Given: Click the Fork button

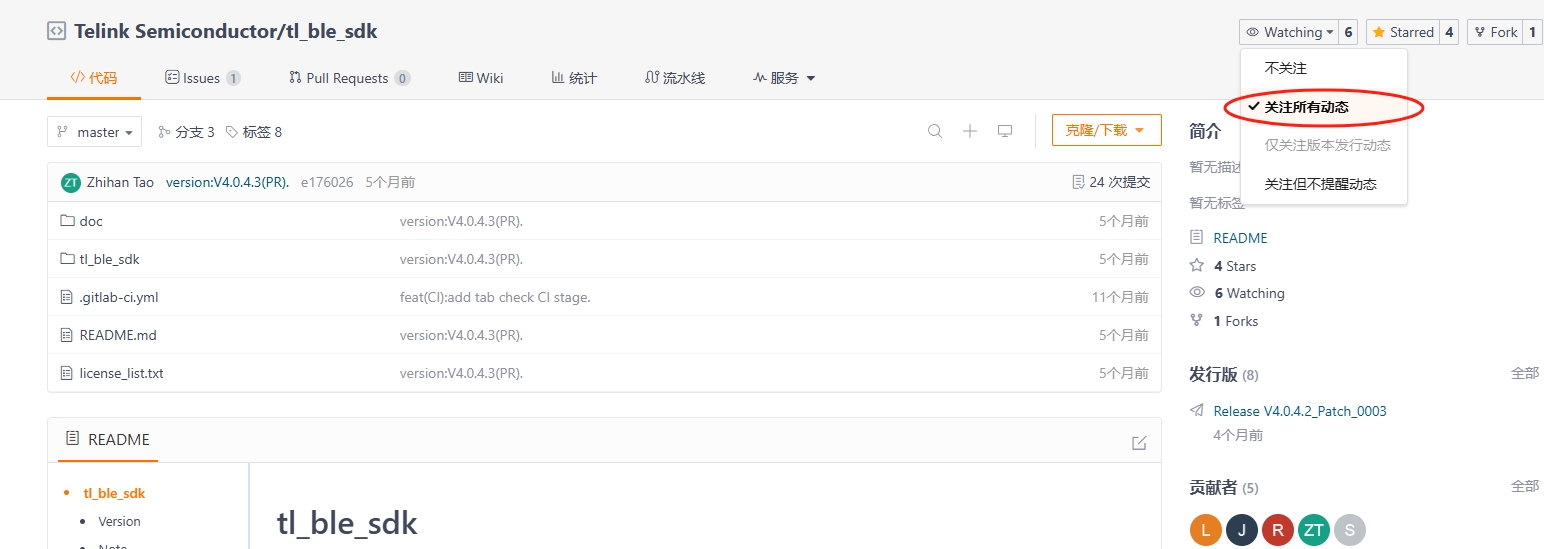Looking at the screenshot, I should pyautogui.click(x=1496, y=32).
